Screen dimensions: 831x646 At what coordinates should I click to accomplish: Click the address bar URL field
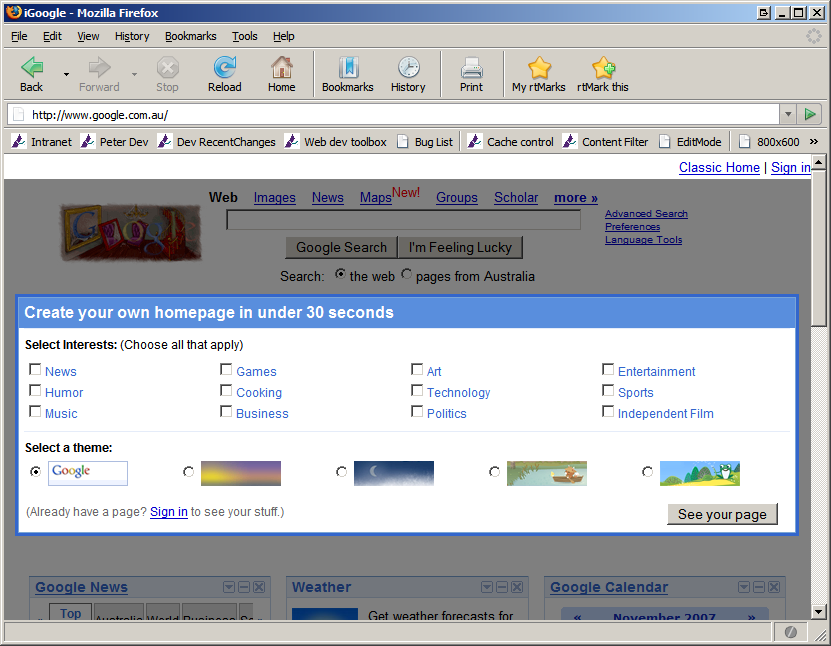coord(393,114)
